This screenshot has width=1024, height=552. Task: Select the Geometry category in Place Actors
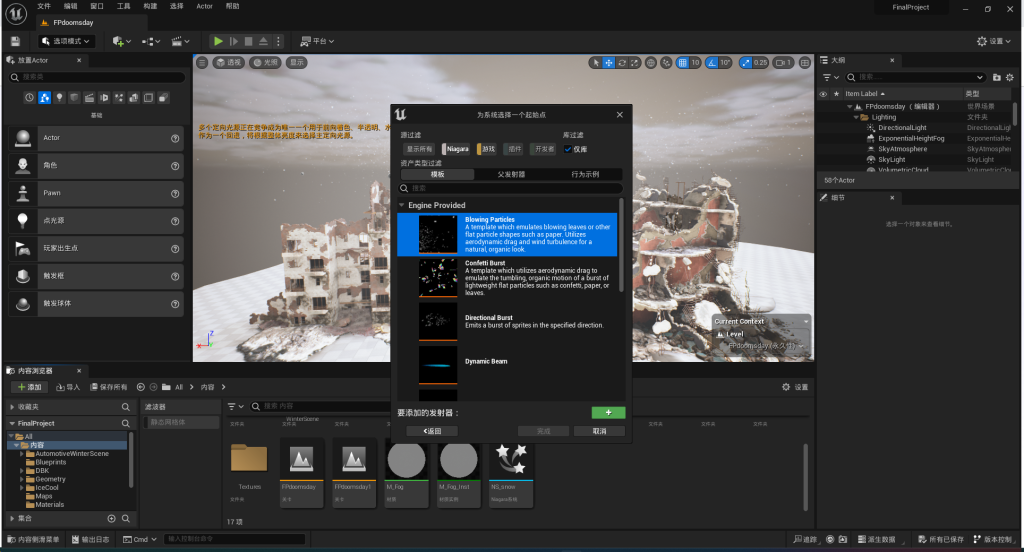coord(134,97)
